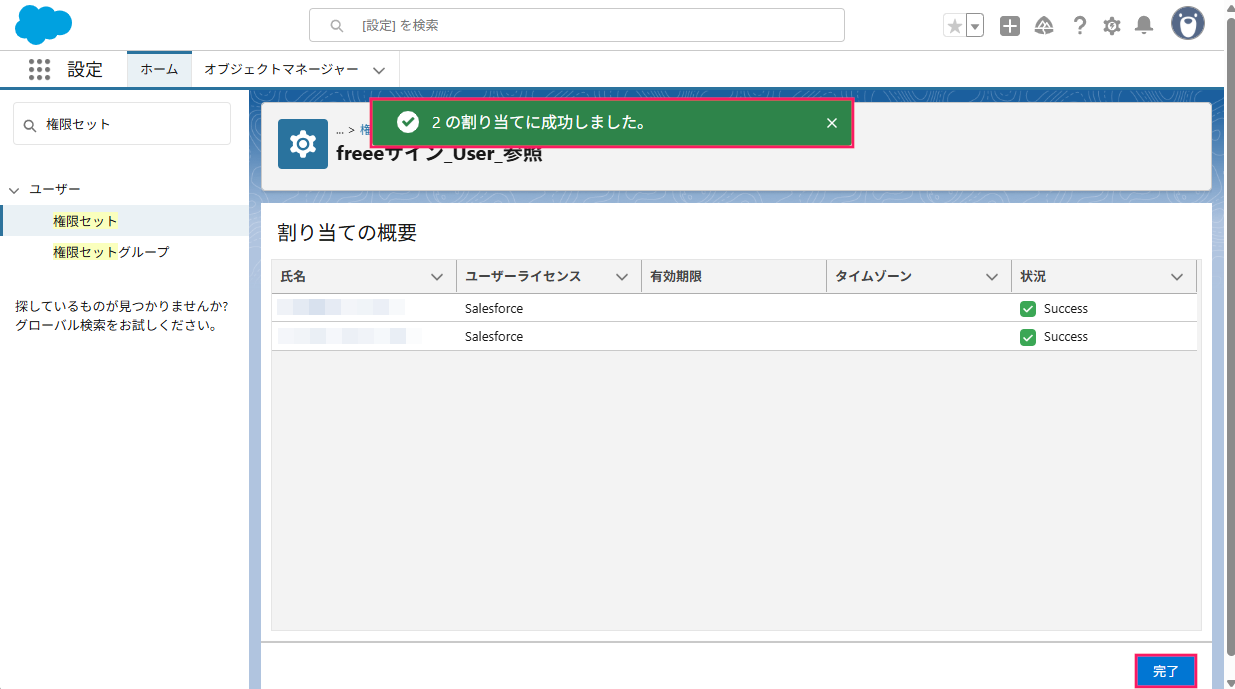Click Salesforce license in first row
The image size is (1235, 689).
pyautogui.click(x=494, y=309)
